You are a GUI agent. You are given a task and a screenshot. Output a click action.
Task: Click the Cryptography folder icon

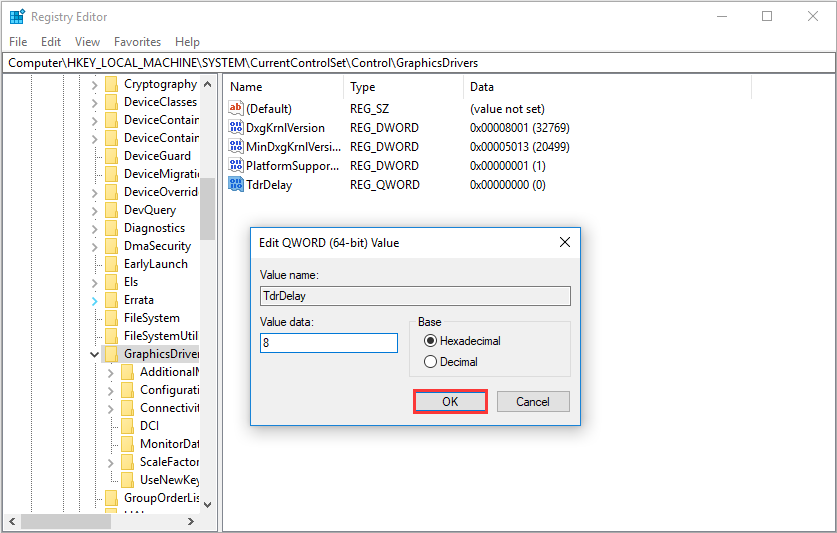(112, 84)
